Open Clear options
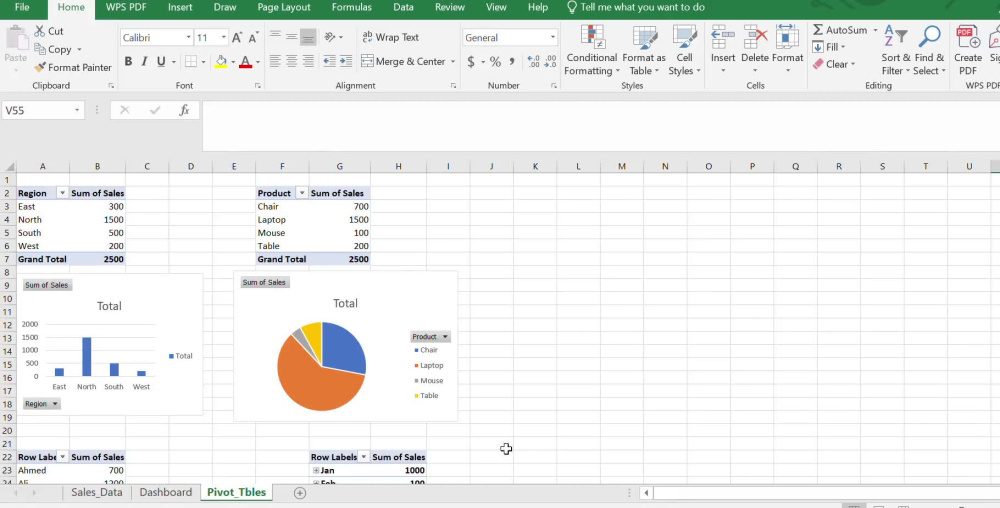The height and width of the screenshot is (508, 1000). pyautogui.click(x=834, y=64)
